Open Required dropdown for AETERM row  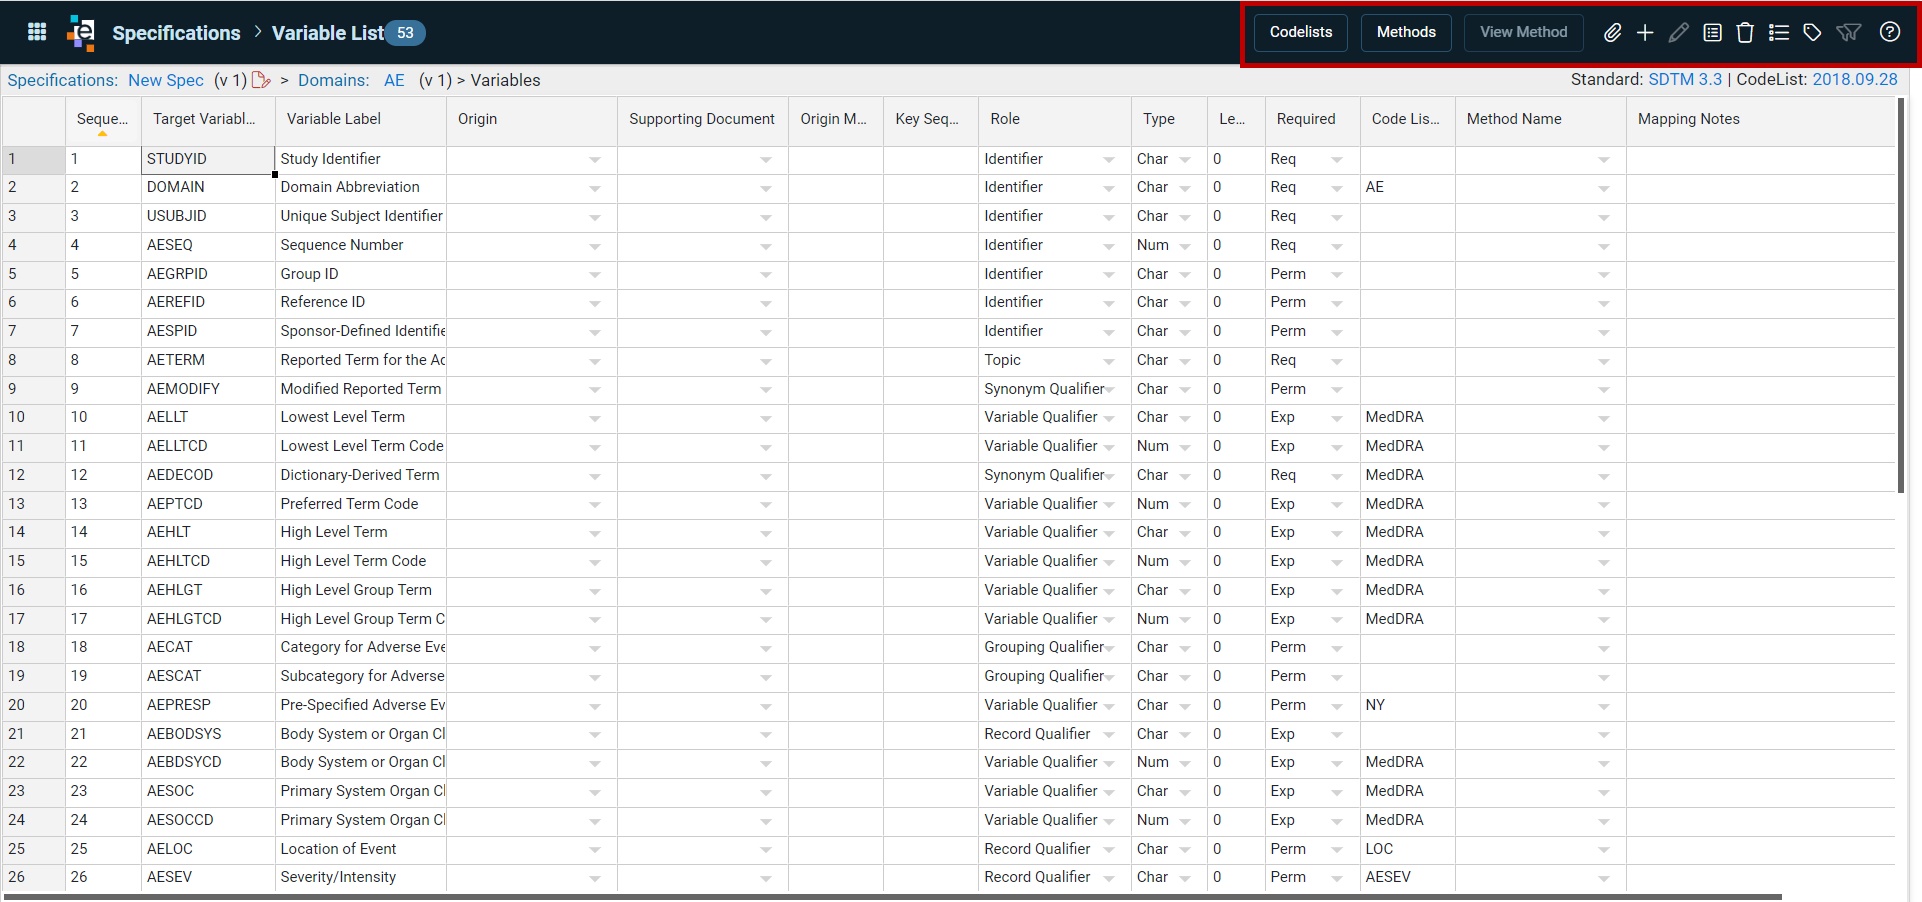click(x=1337, y=361)
